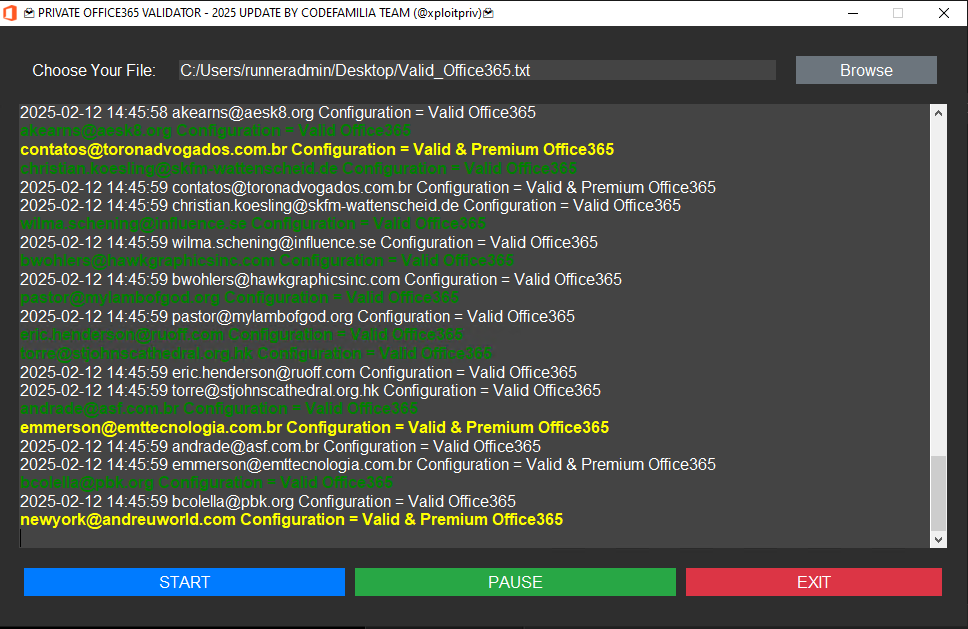Click the log scrollbar down arrow
This screenshot has width=968, height=629.
pyautogui.click(x=938, y=539)
